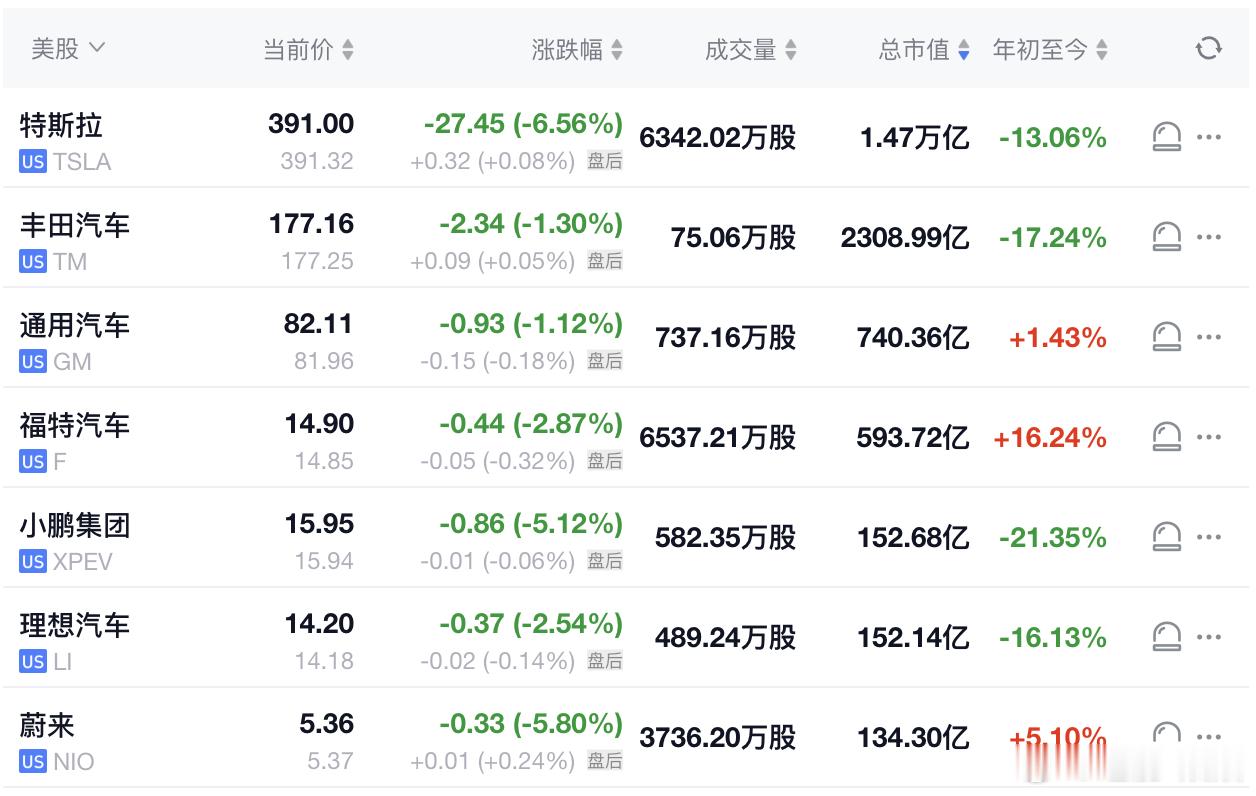
Task: Click the refresh icon in header
Action: pos(1209,49)
